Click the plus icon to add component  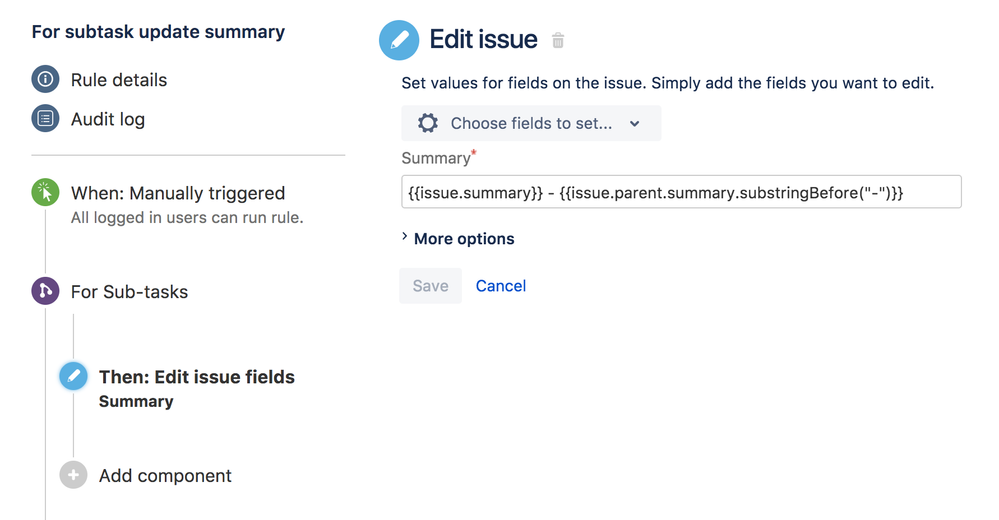(x=73, y=475)
